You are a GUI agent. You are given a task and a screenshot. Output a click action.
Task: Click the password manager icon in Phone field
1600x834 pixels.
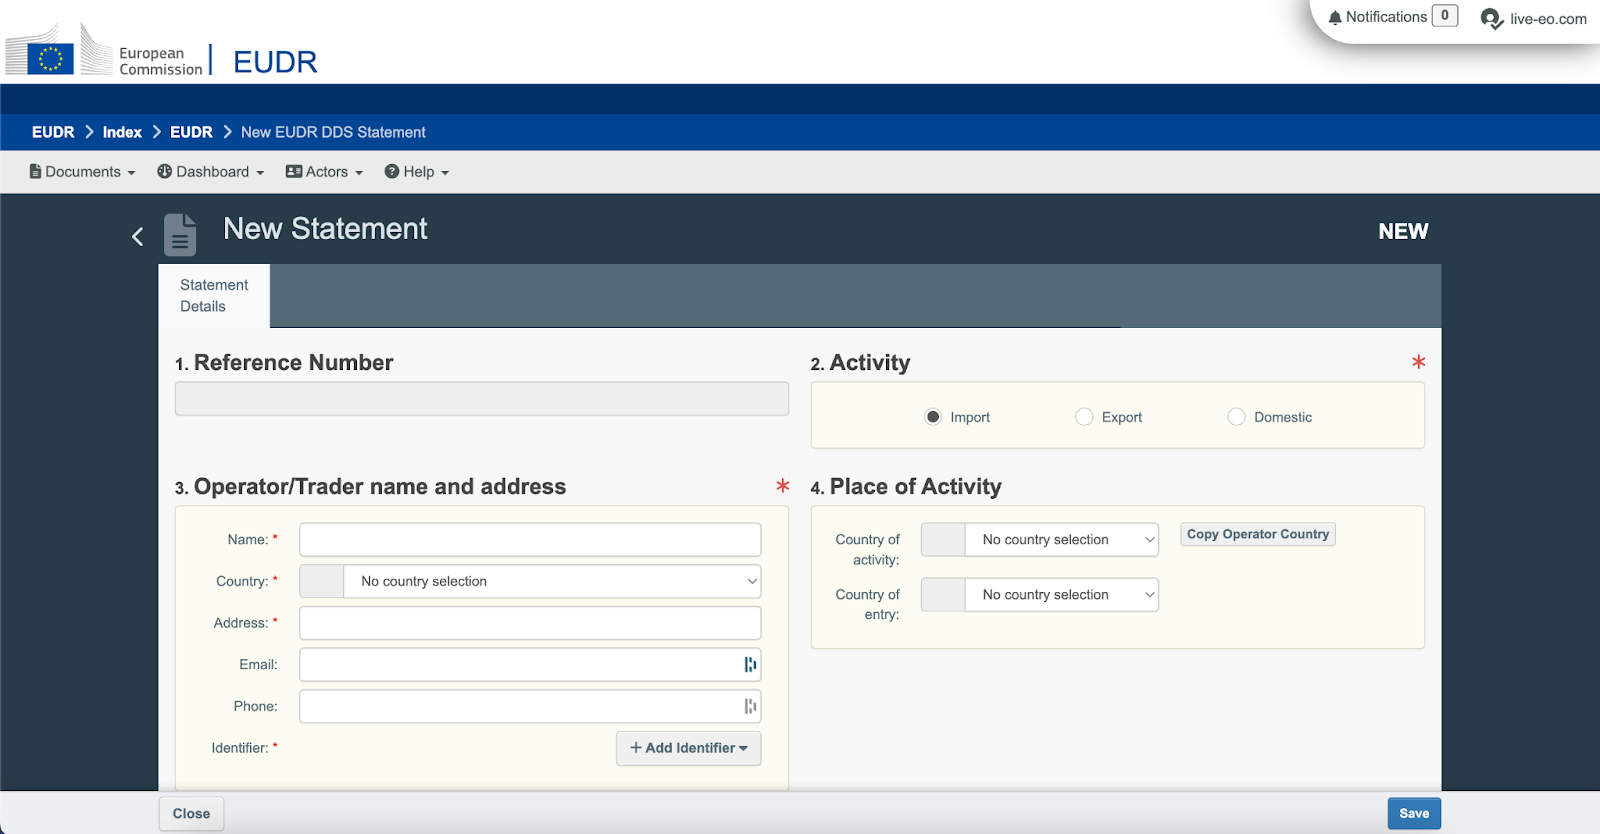tap(750, 706)
